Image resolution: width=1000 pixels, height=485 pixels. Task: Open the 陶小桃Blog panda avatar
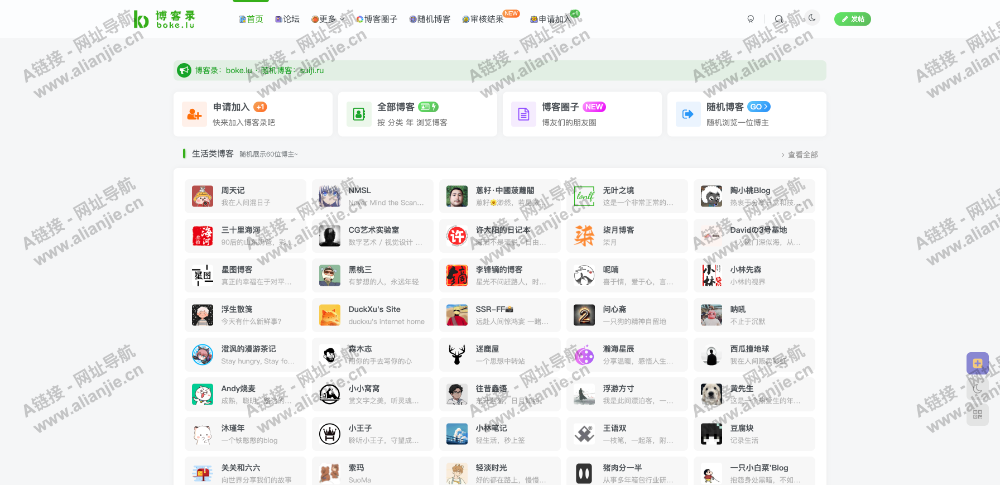point(711,196)
